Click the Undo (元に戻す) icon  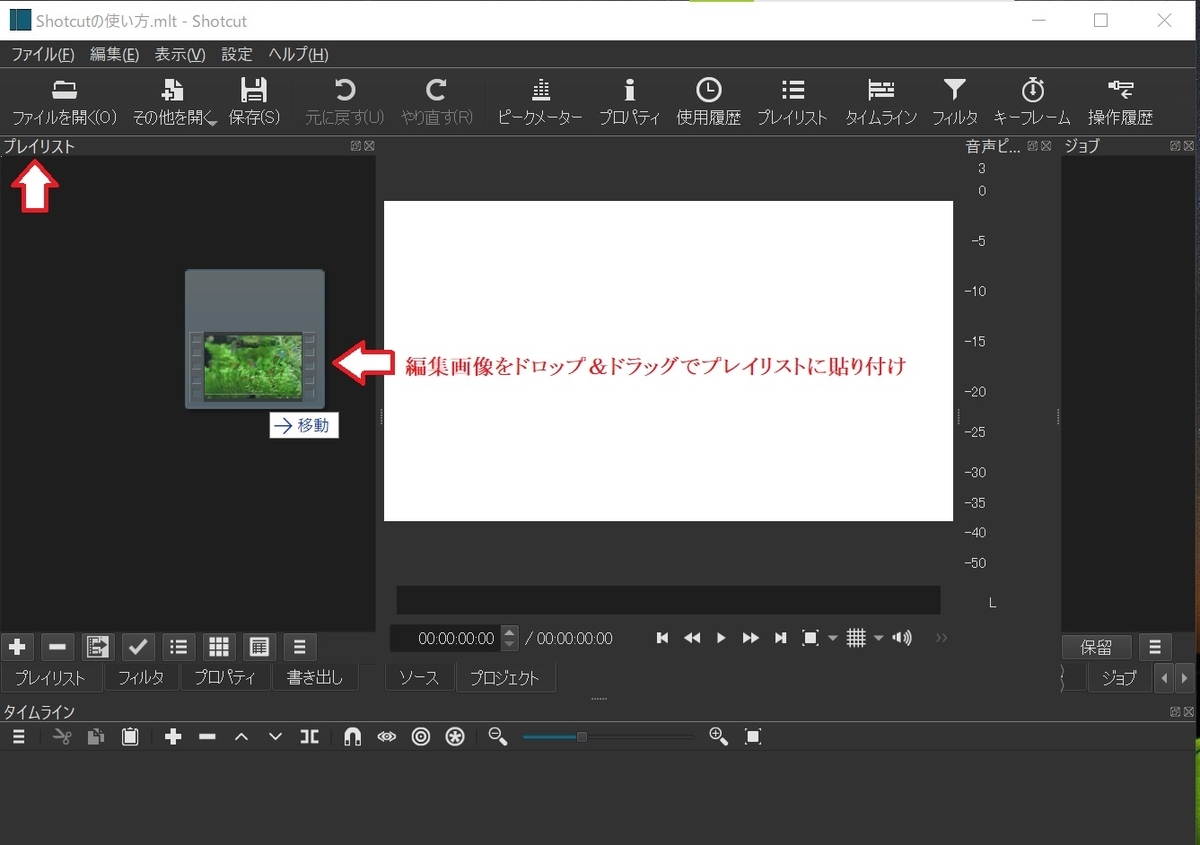click(344, 91)
